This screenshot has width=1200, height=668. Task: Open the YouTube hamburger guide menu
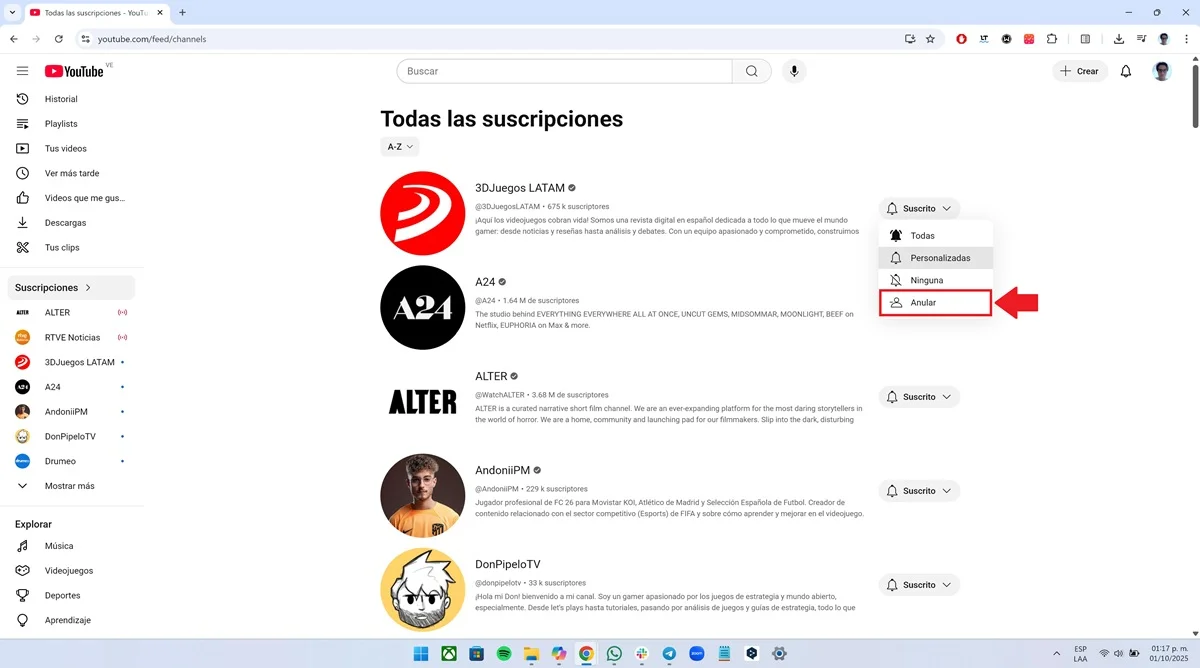click(22, 71)
